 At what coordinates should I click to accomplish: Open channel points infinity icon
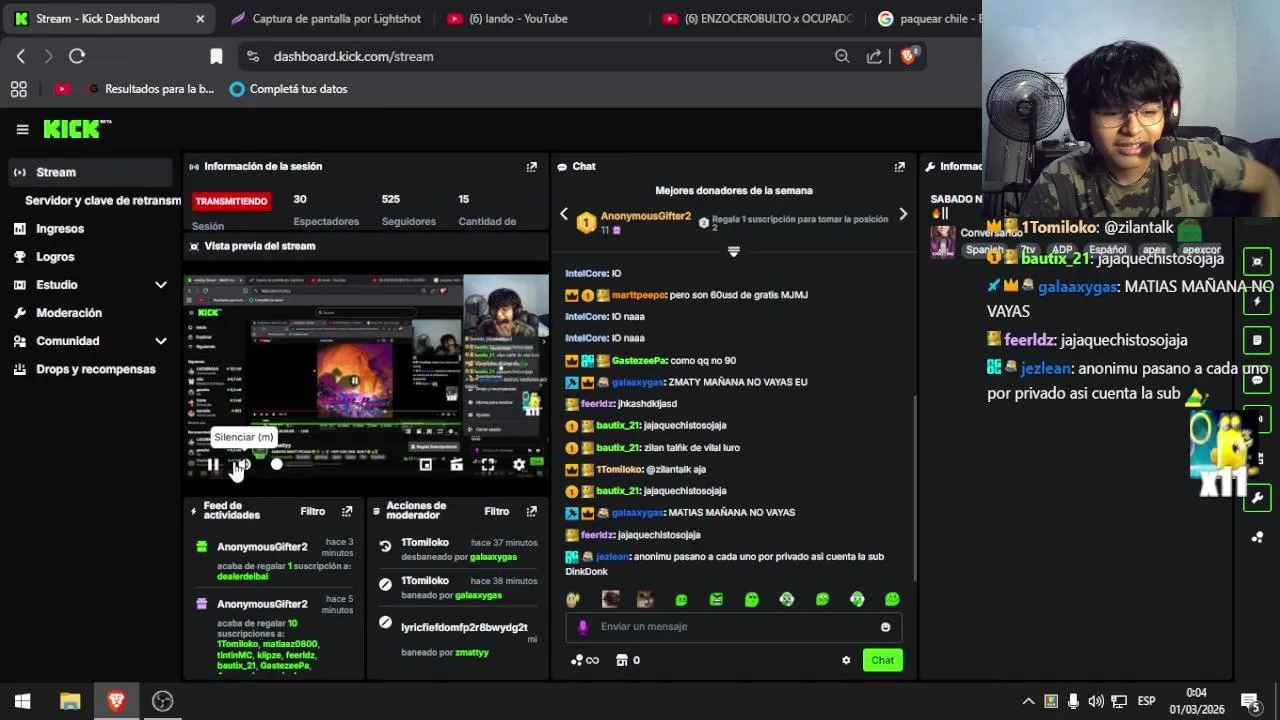coord(585,660)
